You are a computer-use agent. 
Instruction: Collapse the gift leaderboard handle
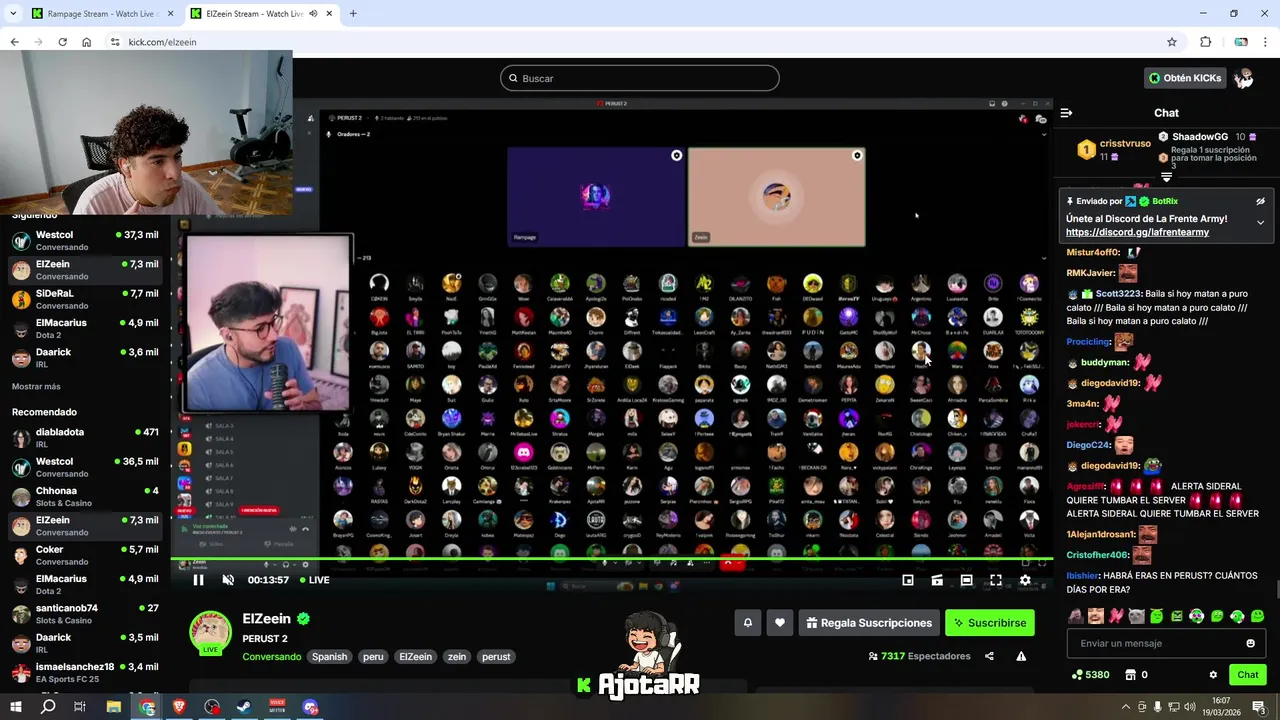[x=1166, y=177]
